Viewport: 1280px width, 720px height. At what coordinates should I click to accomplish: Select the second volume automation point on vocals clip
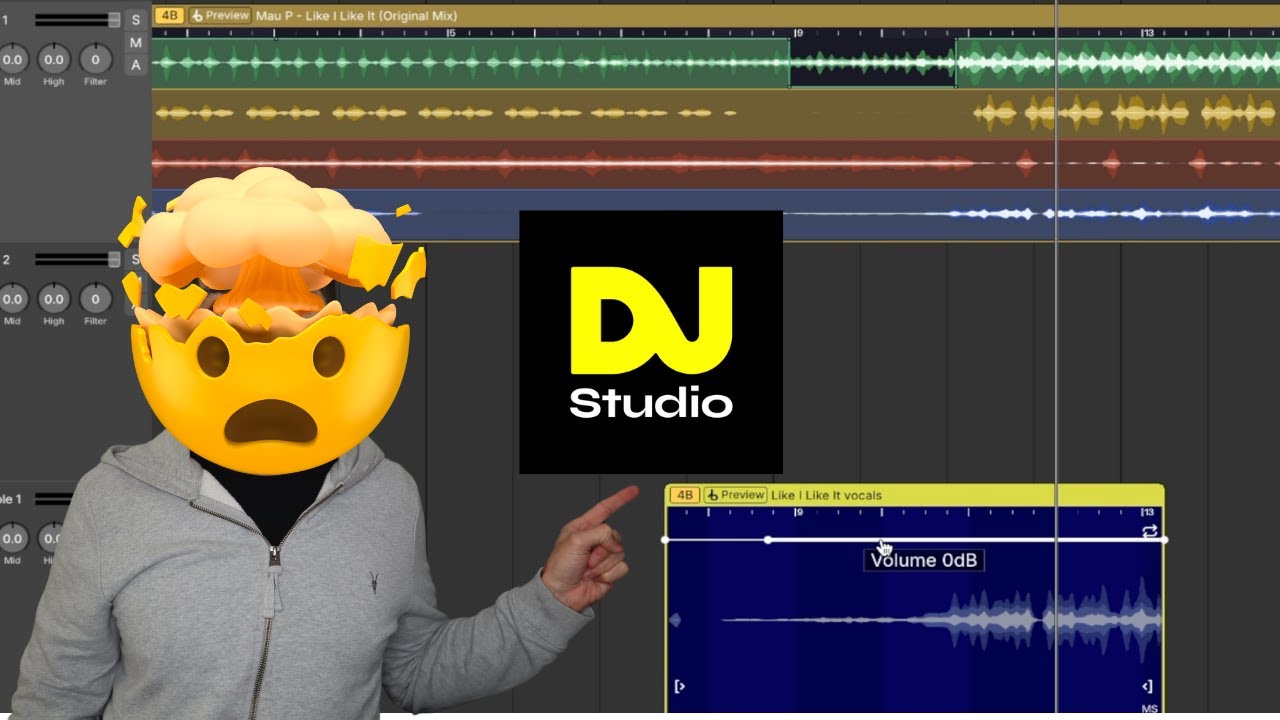(x=768, y=540)
